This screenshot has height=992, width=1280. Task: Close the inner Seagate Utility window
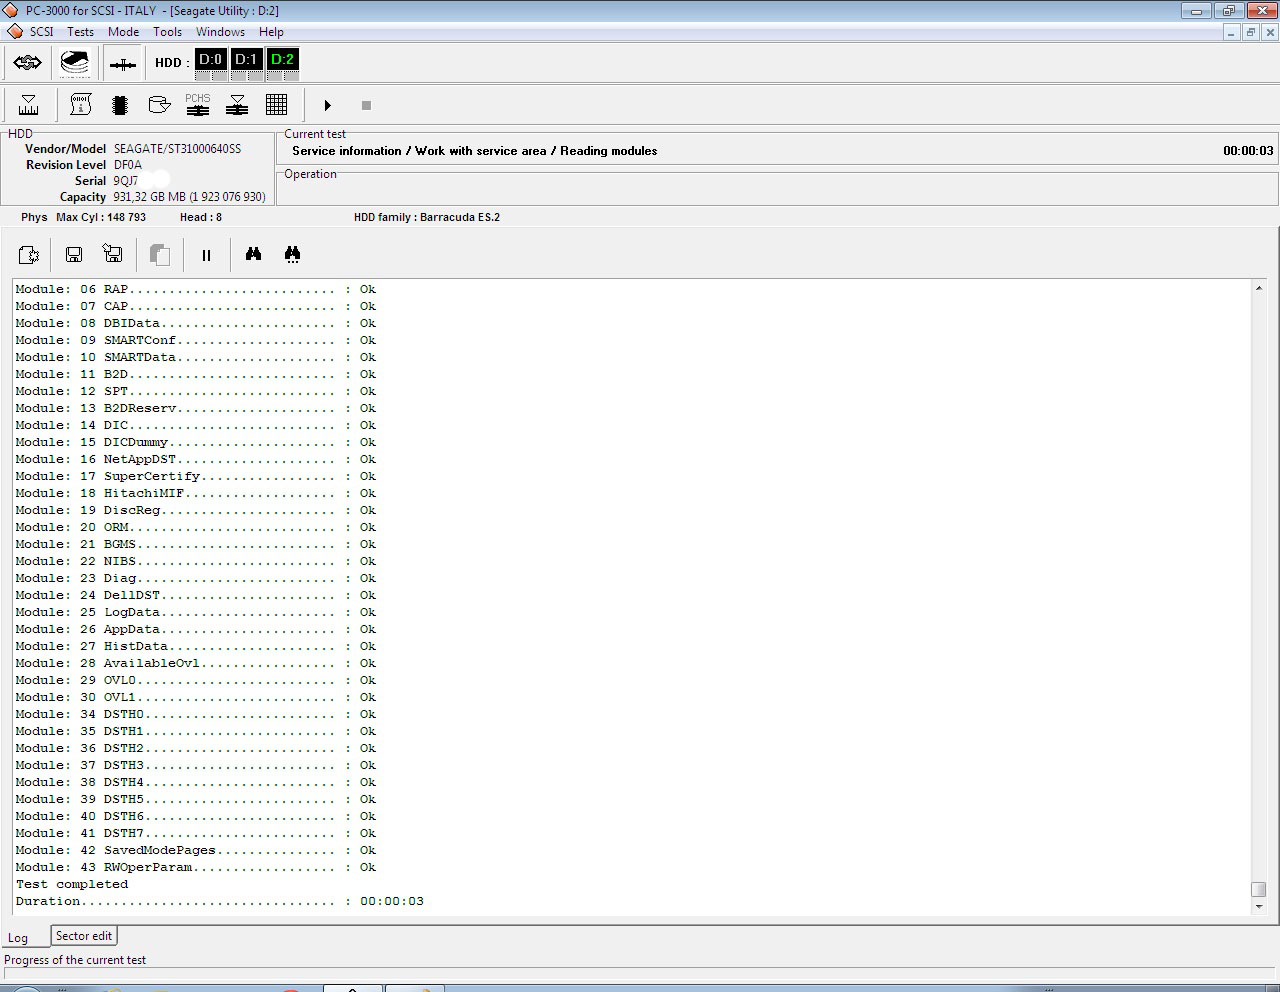click(x=1270, y=32)
